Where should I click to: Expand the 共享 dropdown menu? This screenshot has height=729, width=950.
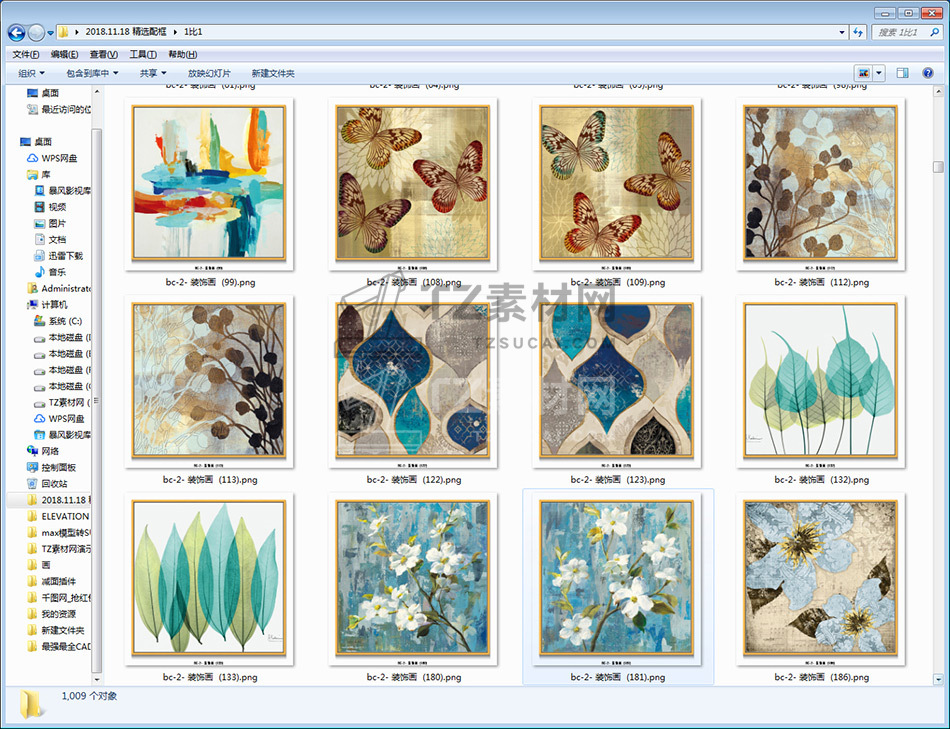click(x=153, y=73)
